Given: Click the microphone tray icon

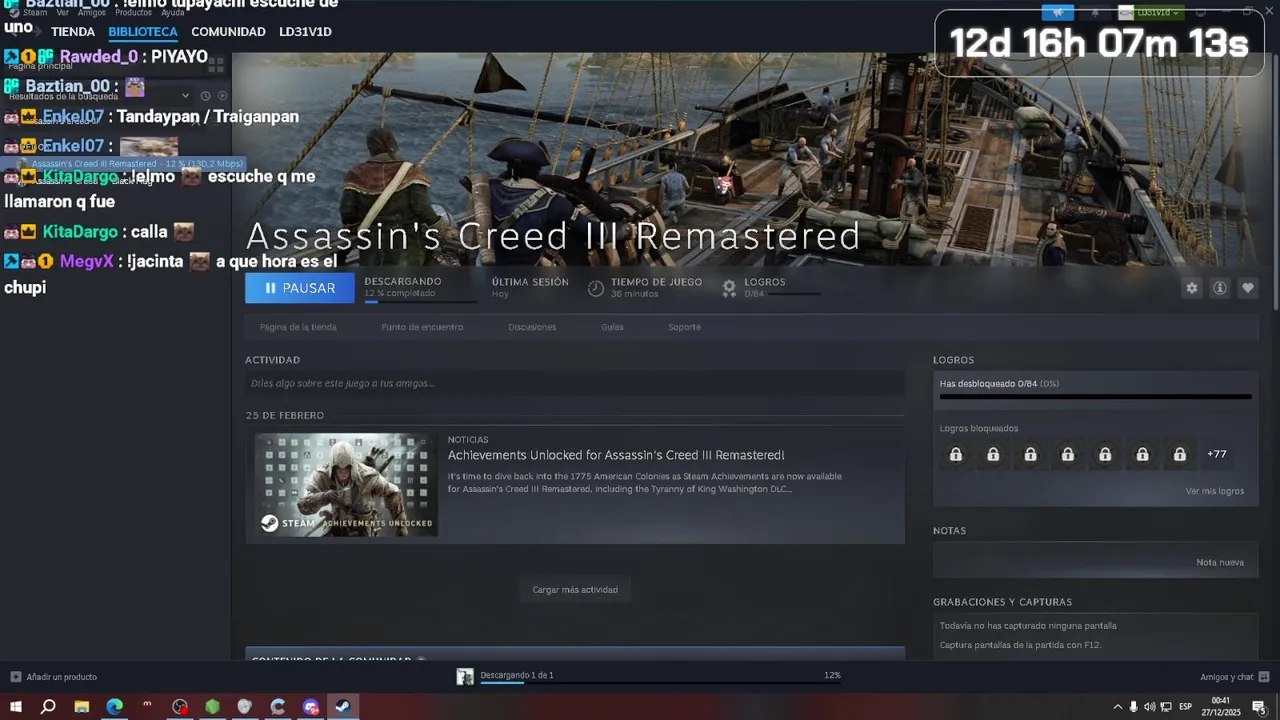Looking at the screenshot, I should tap(1133, 707).
